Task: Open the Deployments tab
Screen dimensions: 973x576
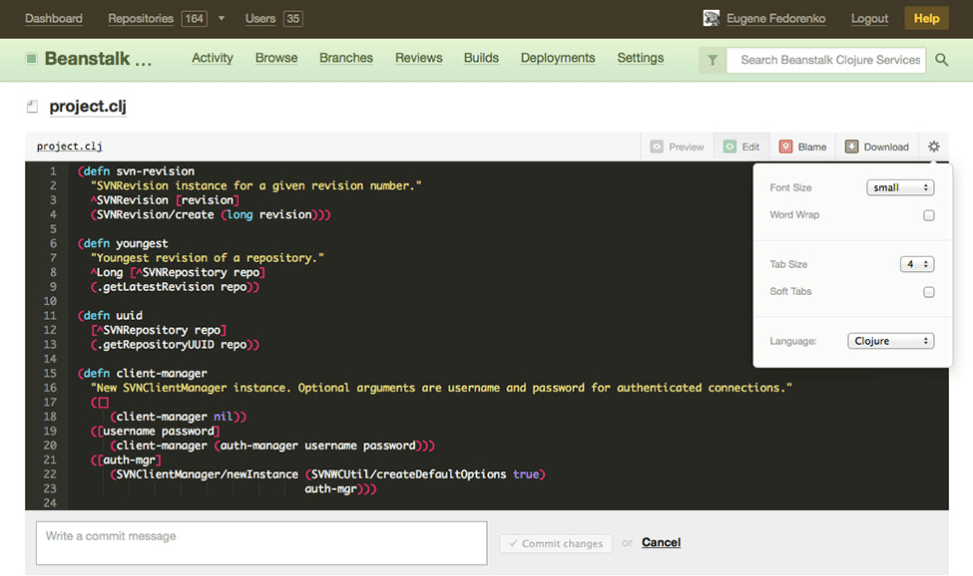Action: point(558,58)
